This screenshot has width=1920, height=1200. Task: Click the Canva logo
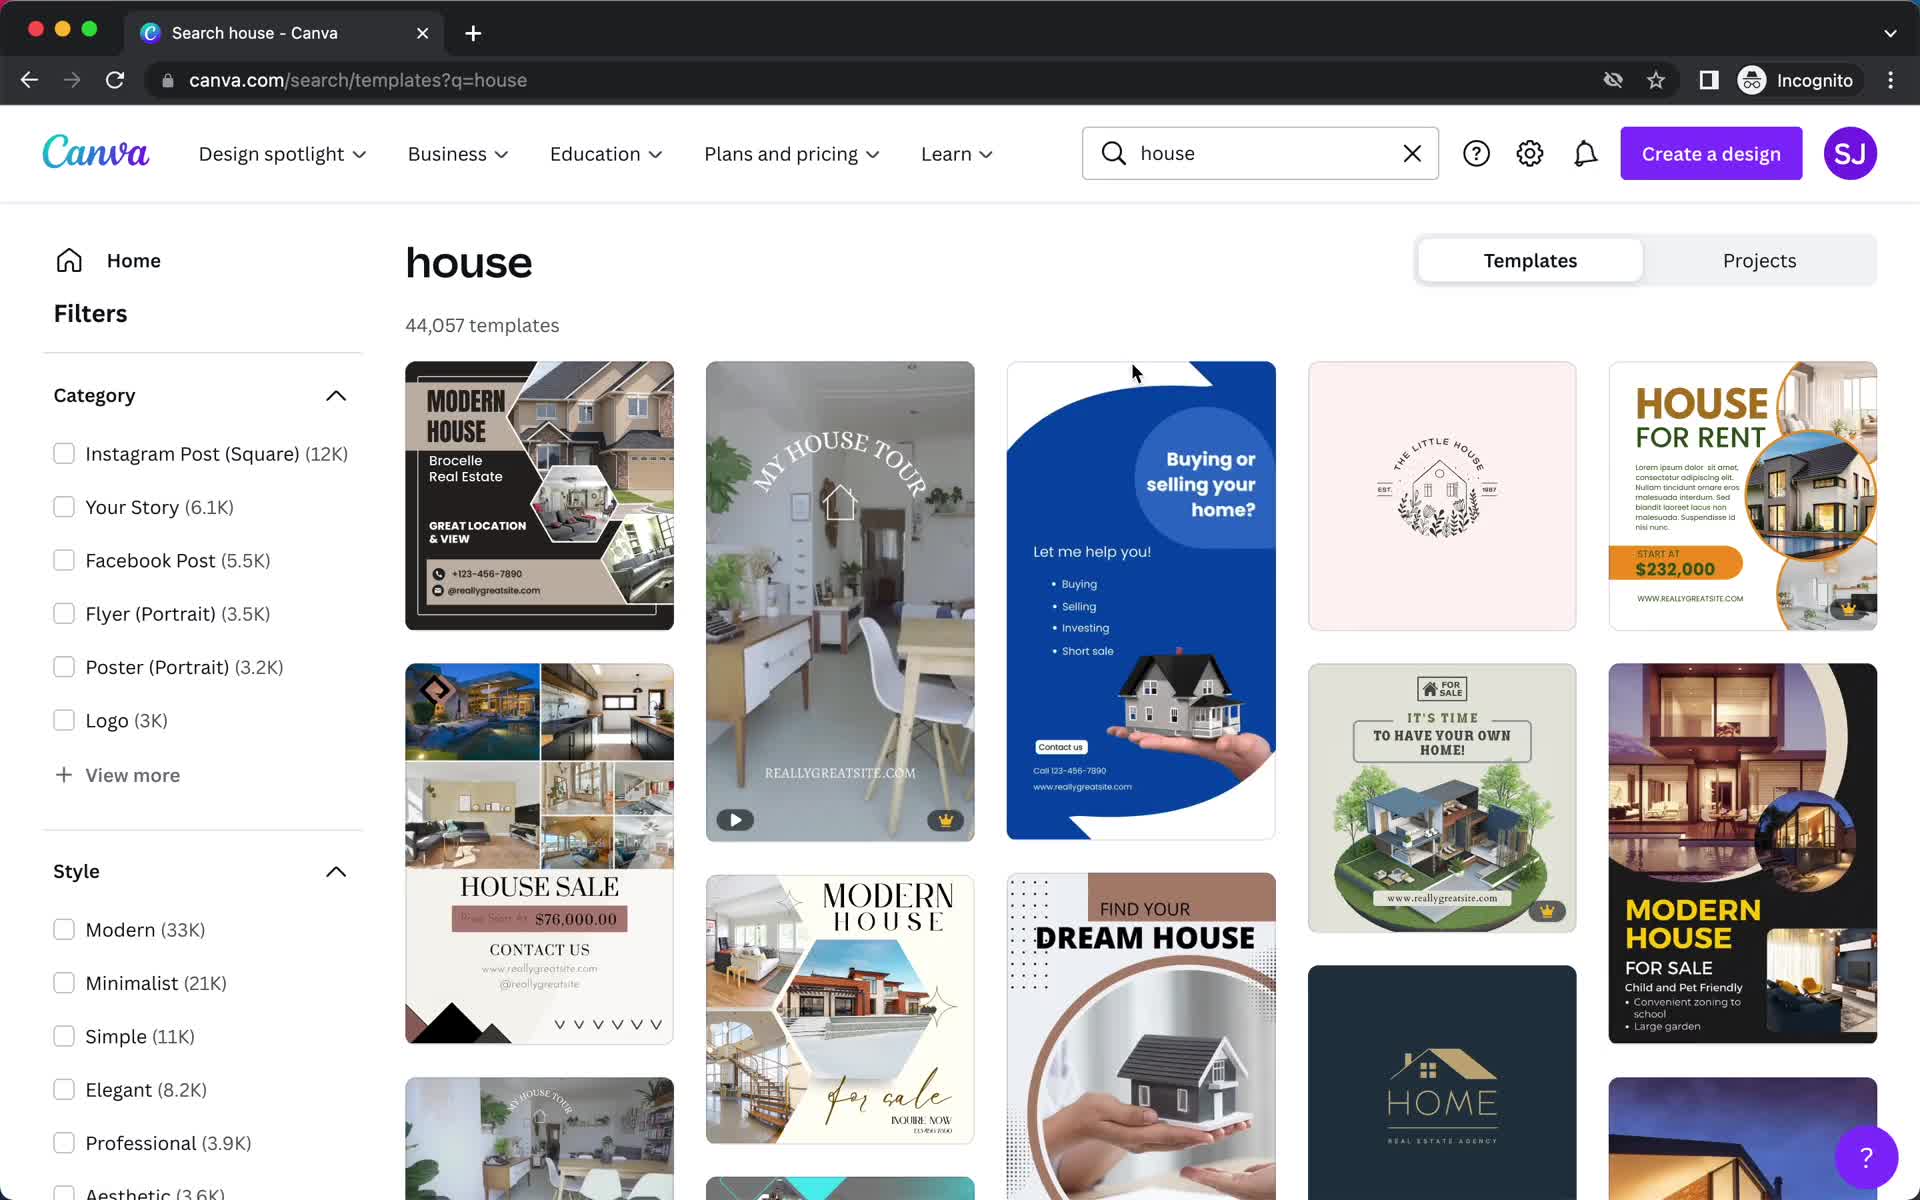click(96, 153)
